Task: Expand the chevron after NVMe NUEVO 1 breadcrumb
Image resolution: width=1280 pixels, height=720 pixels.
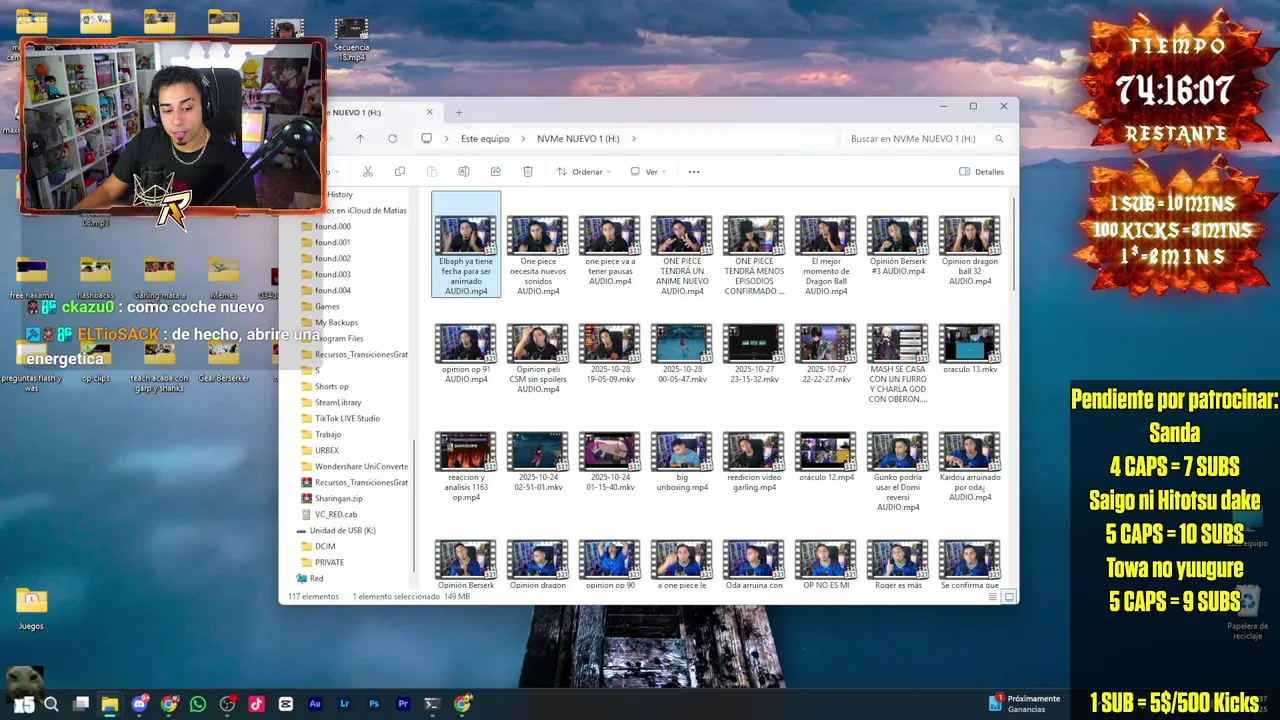Action: point(634,139)
